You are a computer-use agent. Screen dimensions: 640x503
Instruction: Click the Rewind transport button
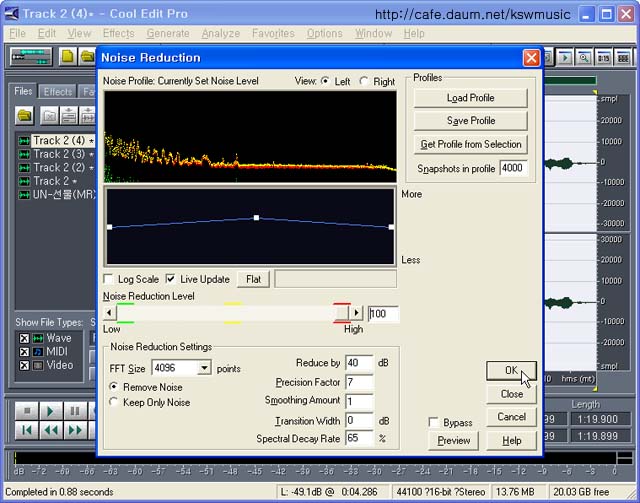point(51,430)
